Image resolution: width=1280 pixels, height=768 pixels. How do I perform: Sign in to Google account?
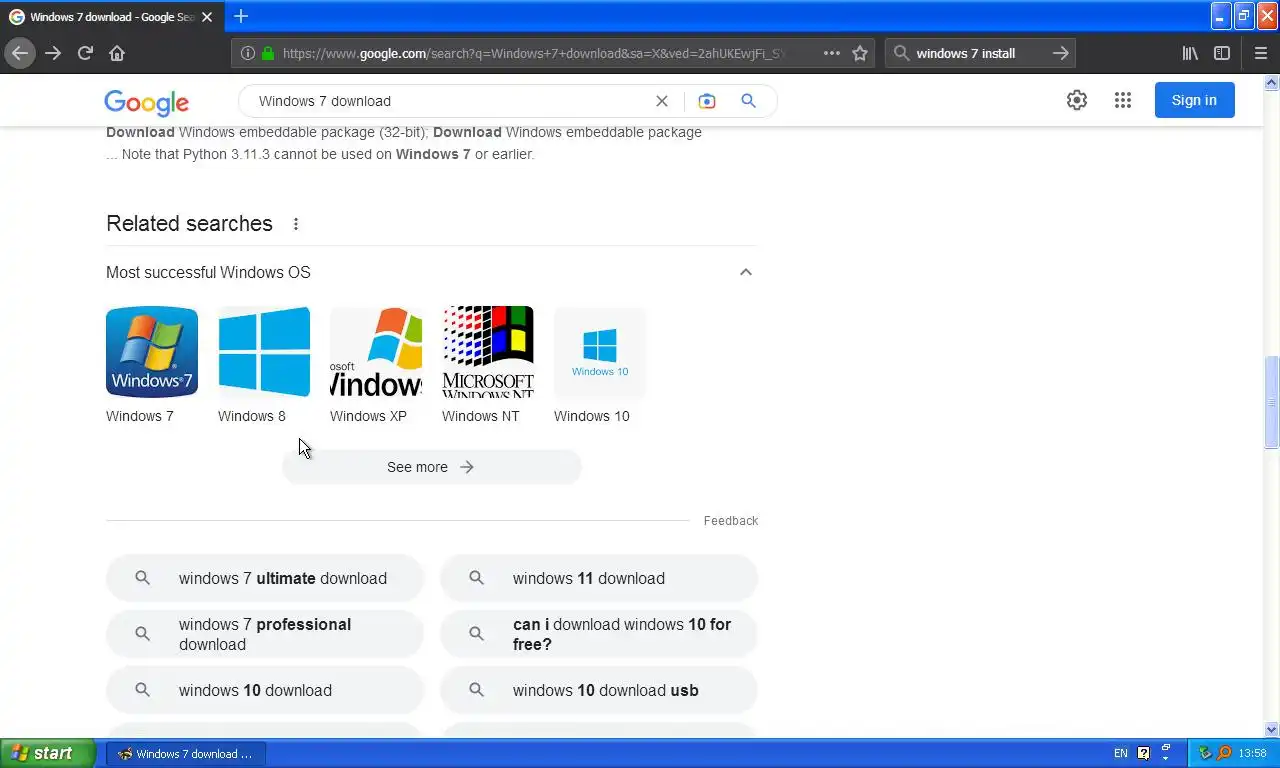click(1194, 100)
